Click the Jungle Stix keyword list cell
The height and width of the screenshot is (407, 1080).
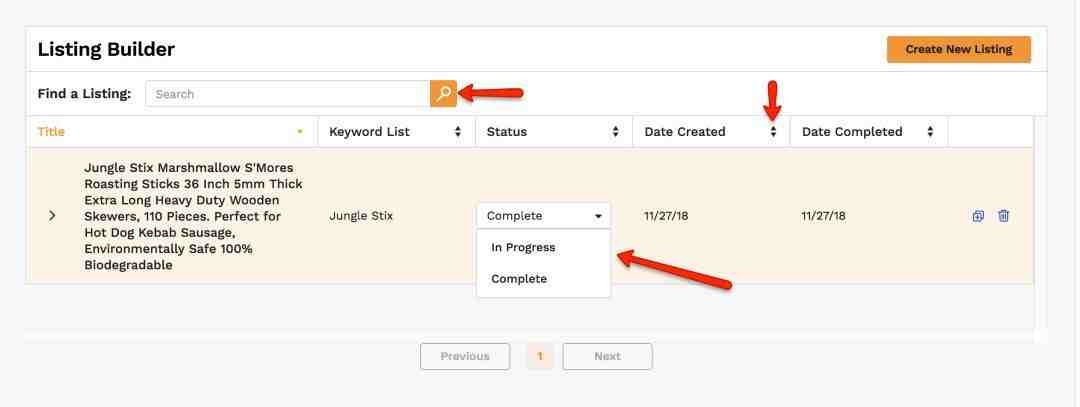(x=361, y=216)
